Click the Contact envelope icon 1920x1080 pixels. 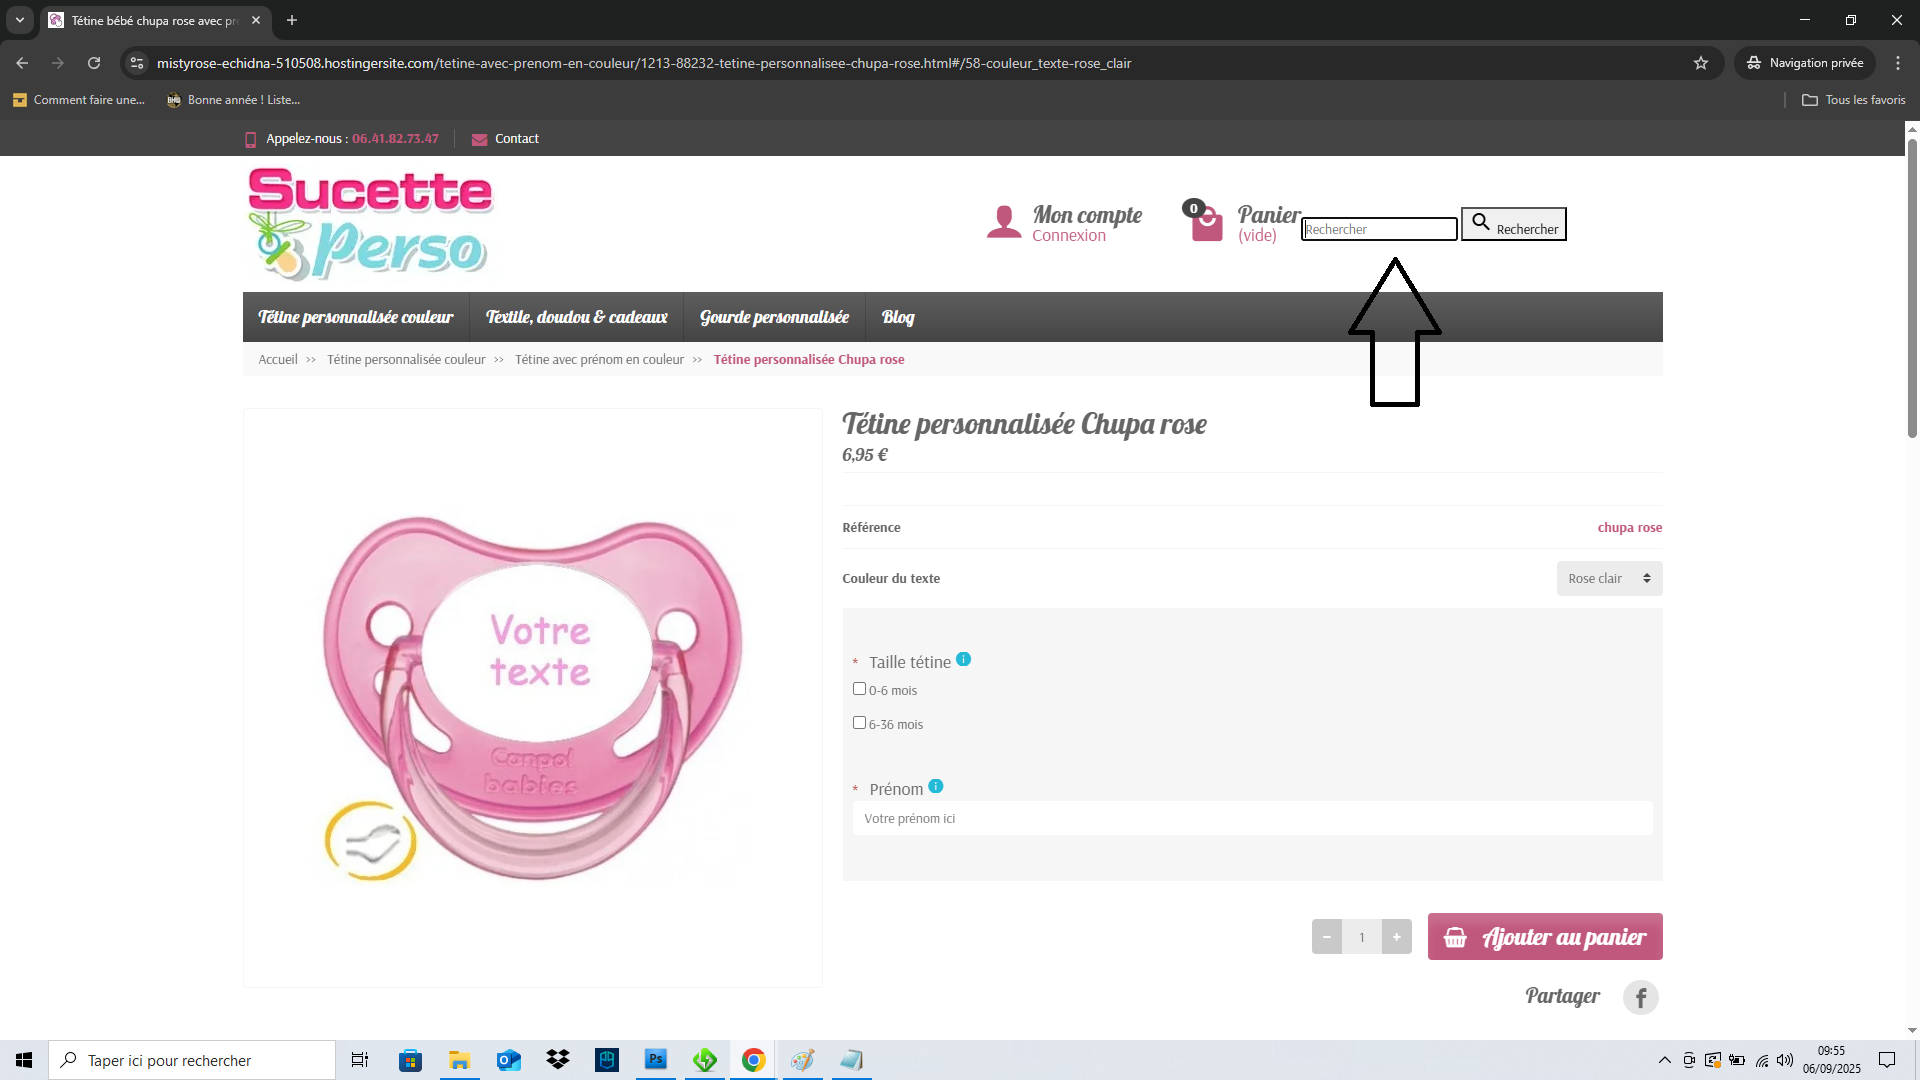point(479,139)
